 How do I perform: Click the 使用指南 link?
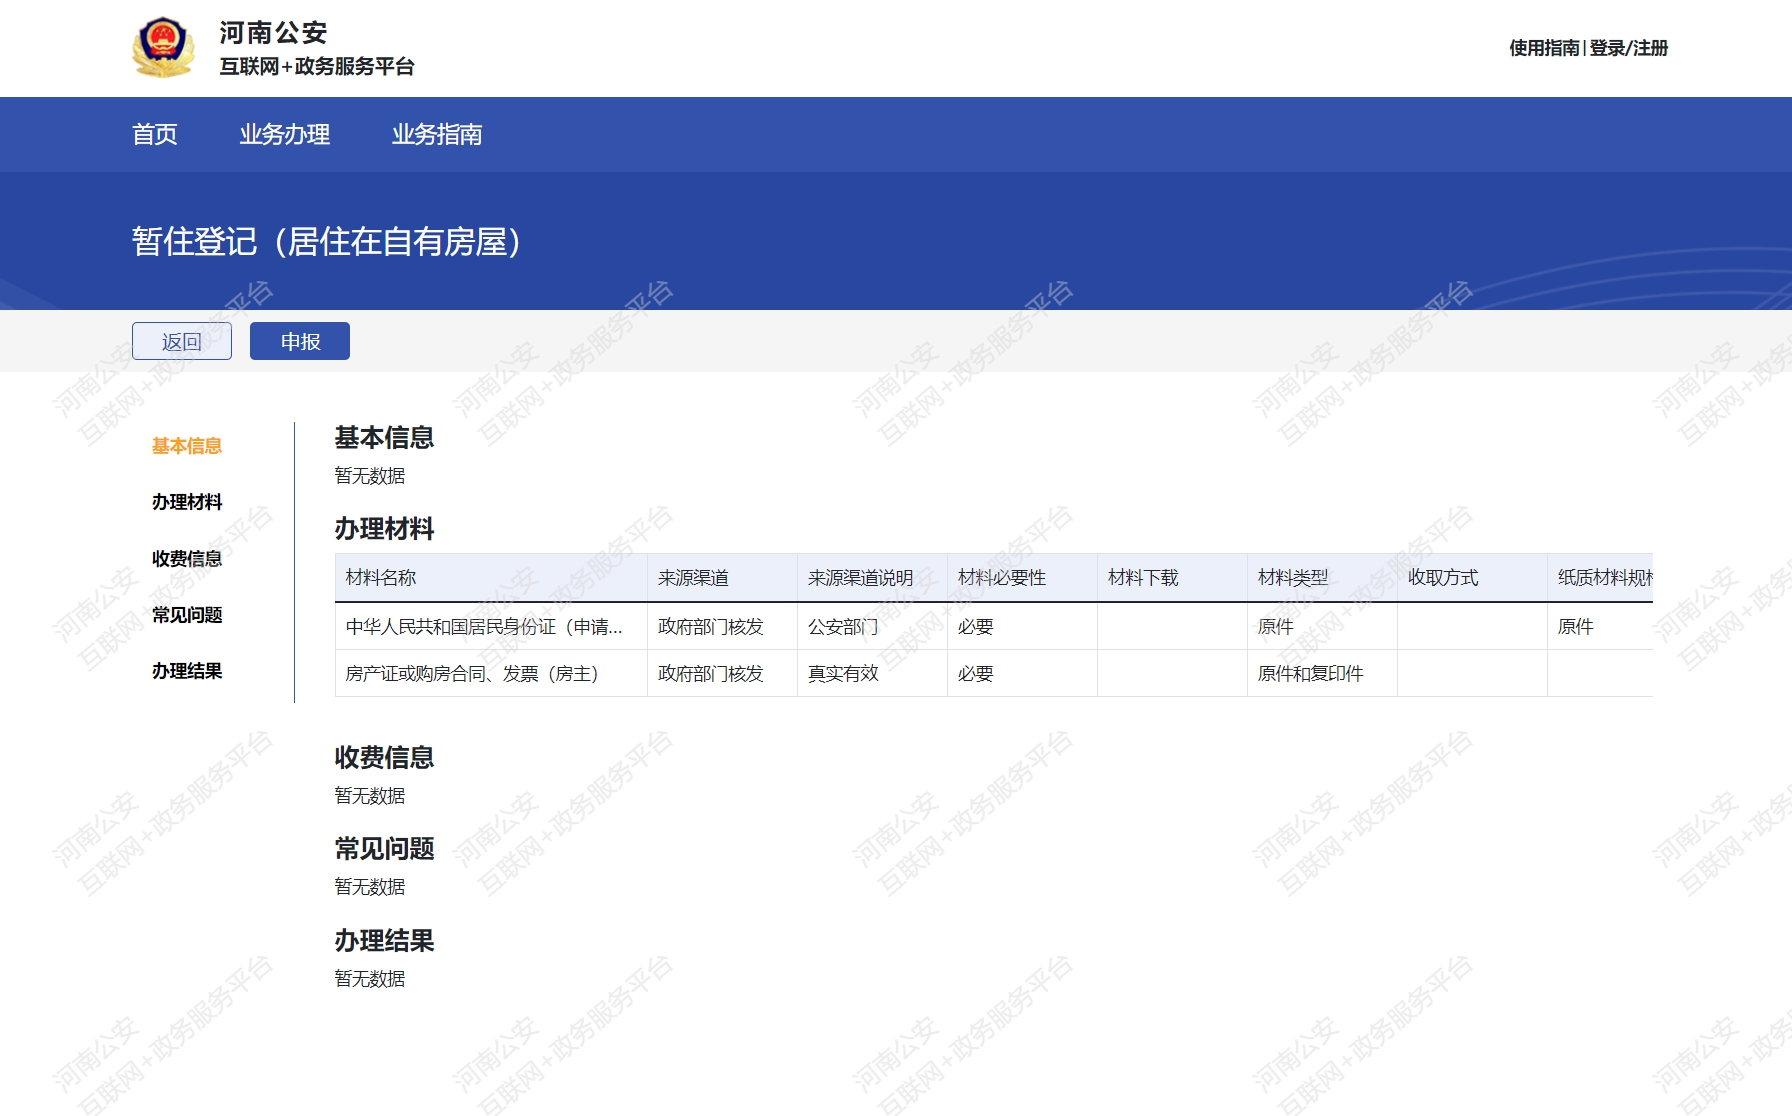(1544, 48)
